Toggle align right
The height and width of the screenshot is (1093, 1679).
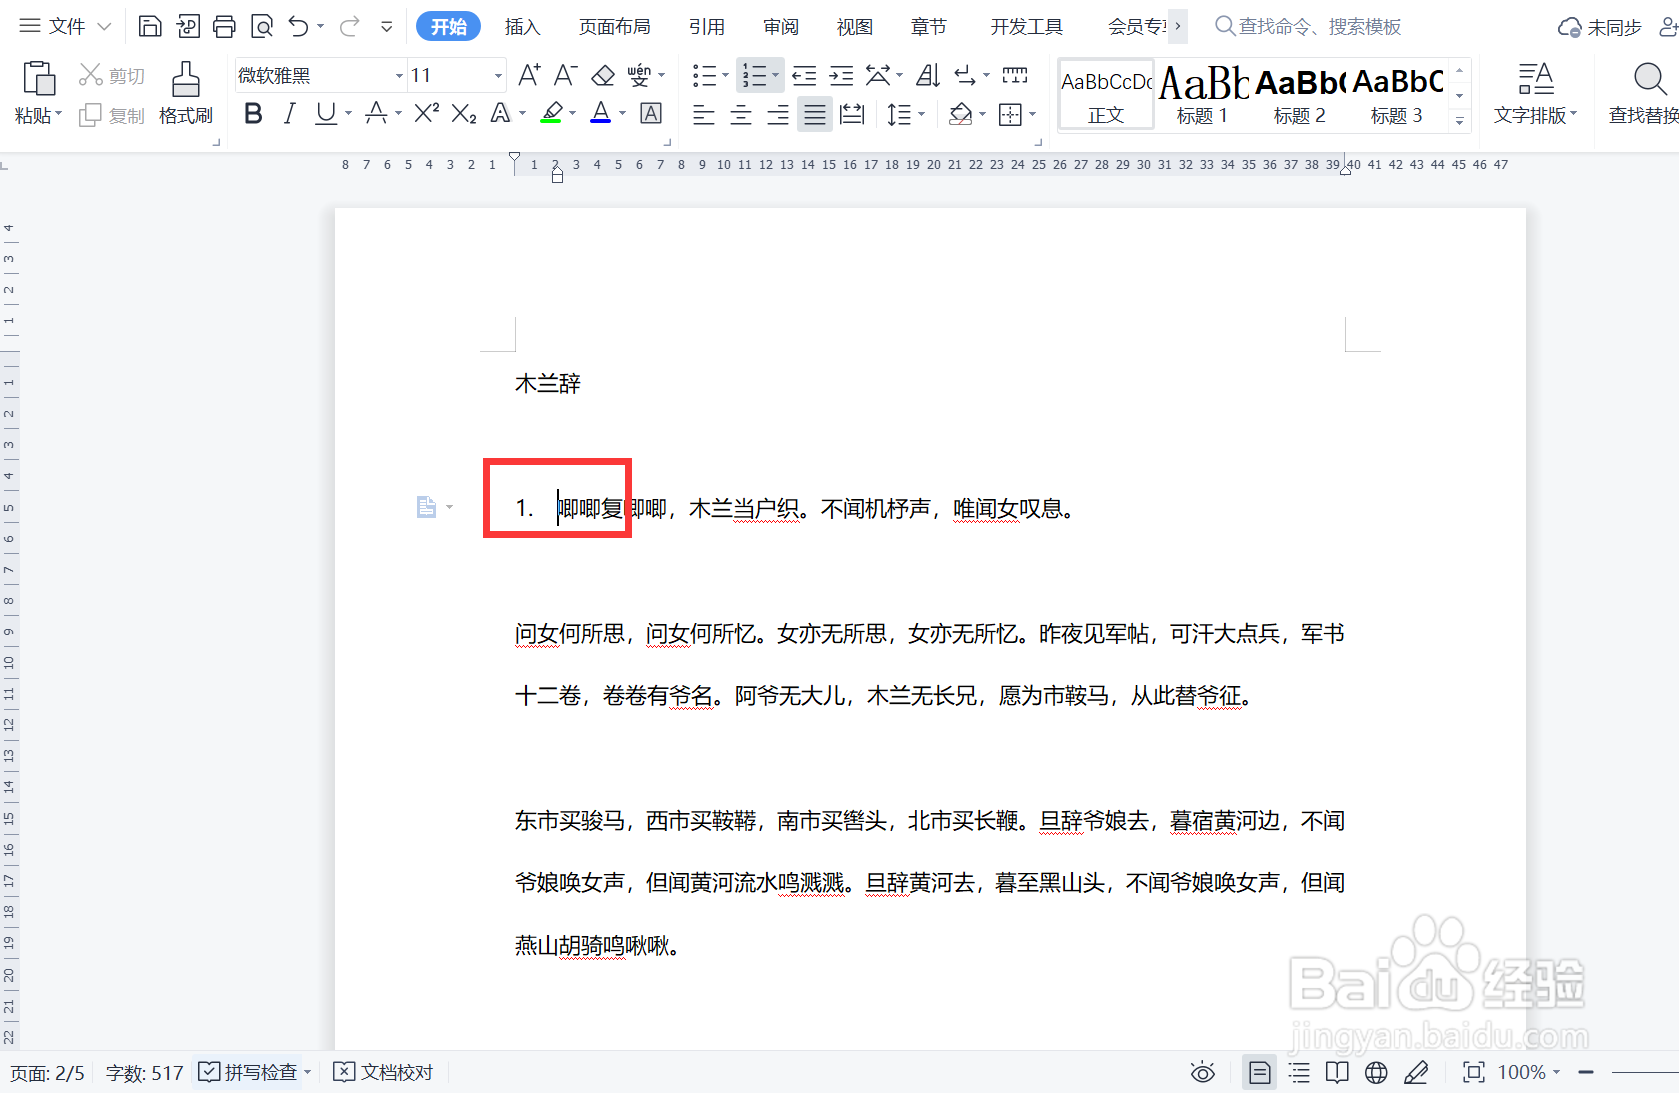click(x=778, y=115)
